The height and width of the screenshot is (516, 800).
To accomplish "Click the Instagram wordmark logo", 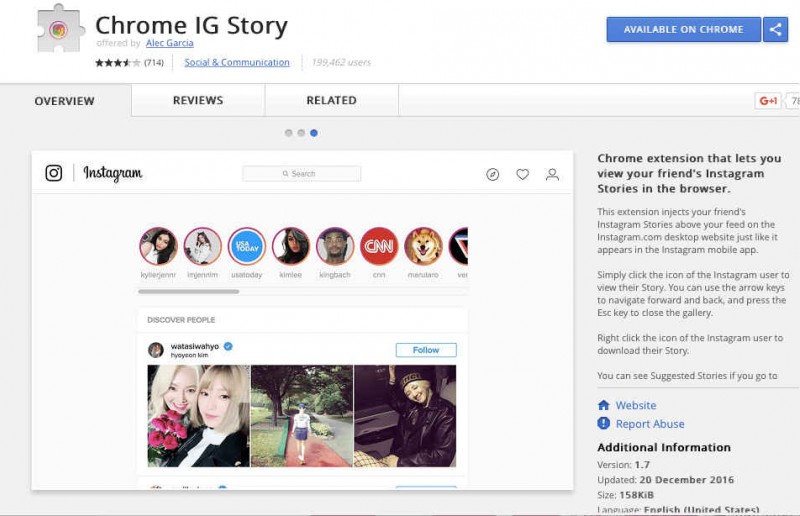I will tap(113, 174).
